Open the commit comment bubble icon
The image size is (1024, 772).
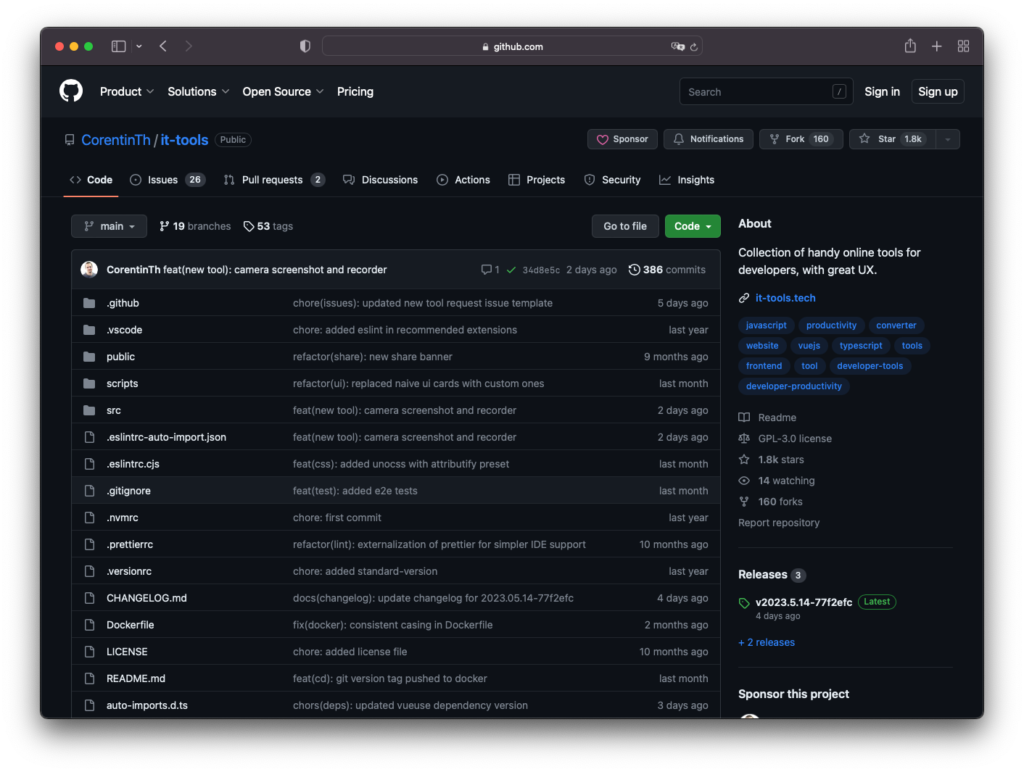point(486,270)
